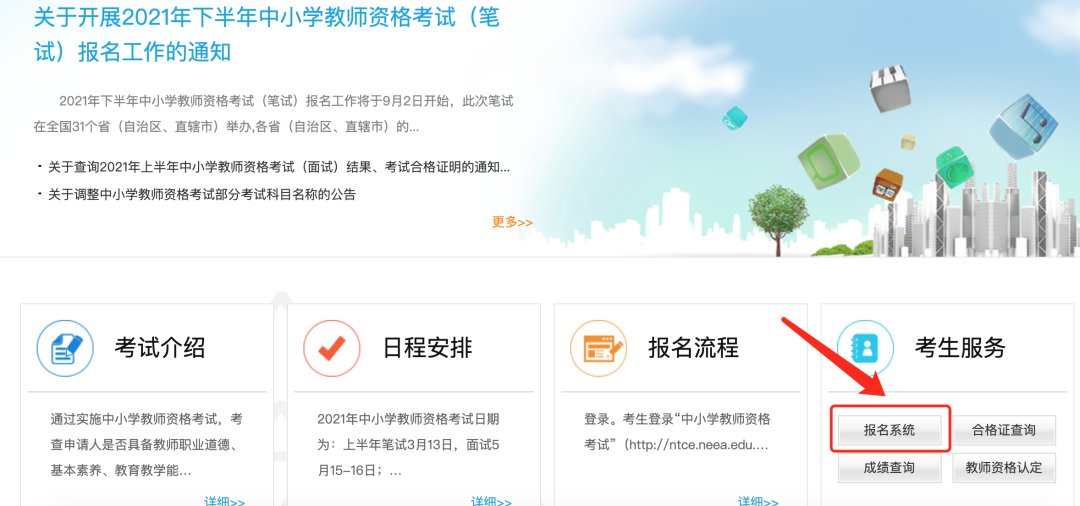Viewport: 1080px width, 506px height.
Task: Open the orange 更多>> link
Action: tap(512, 222)
